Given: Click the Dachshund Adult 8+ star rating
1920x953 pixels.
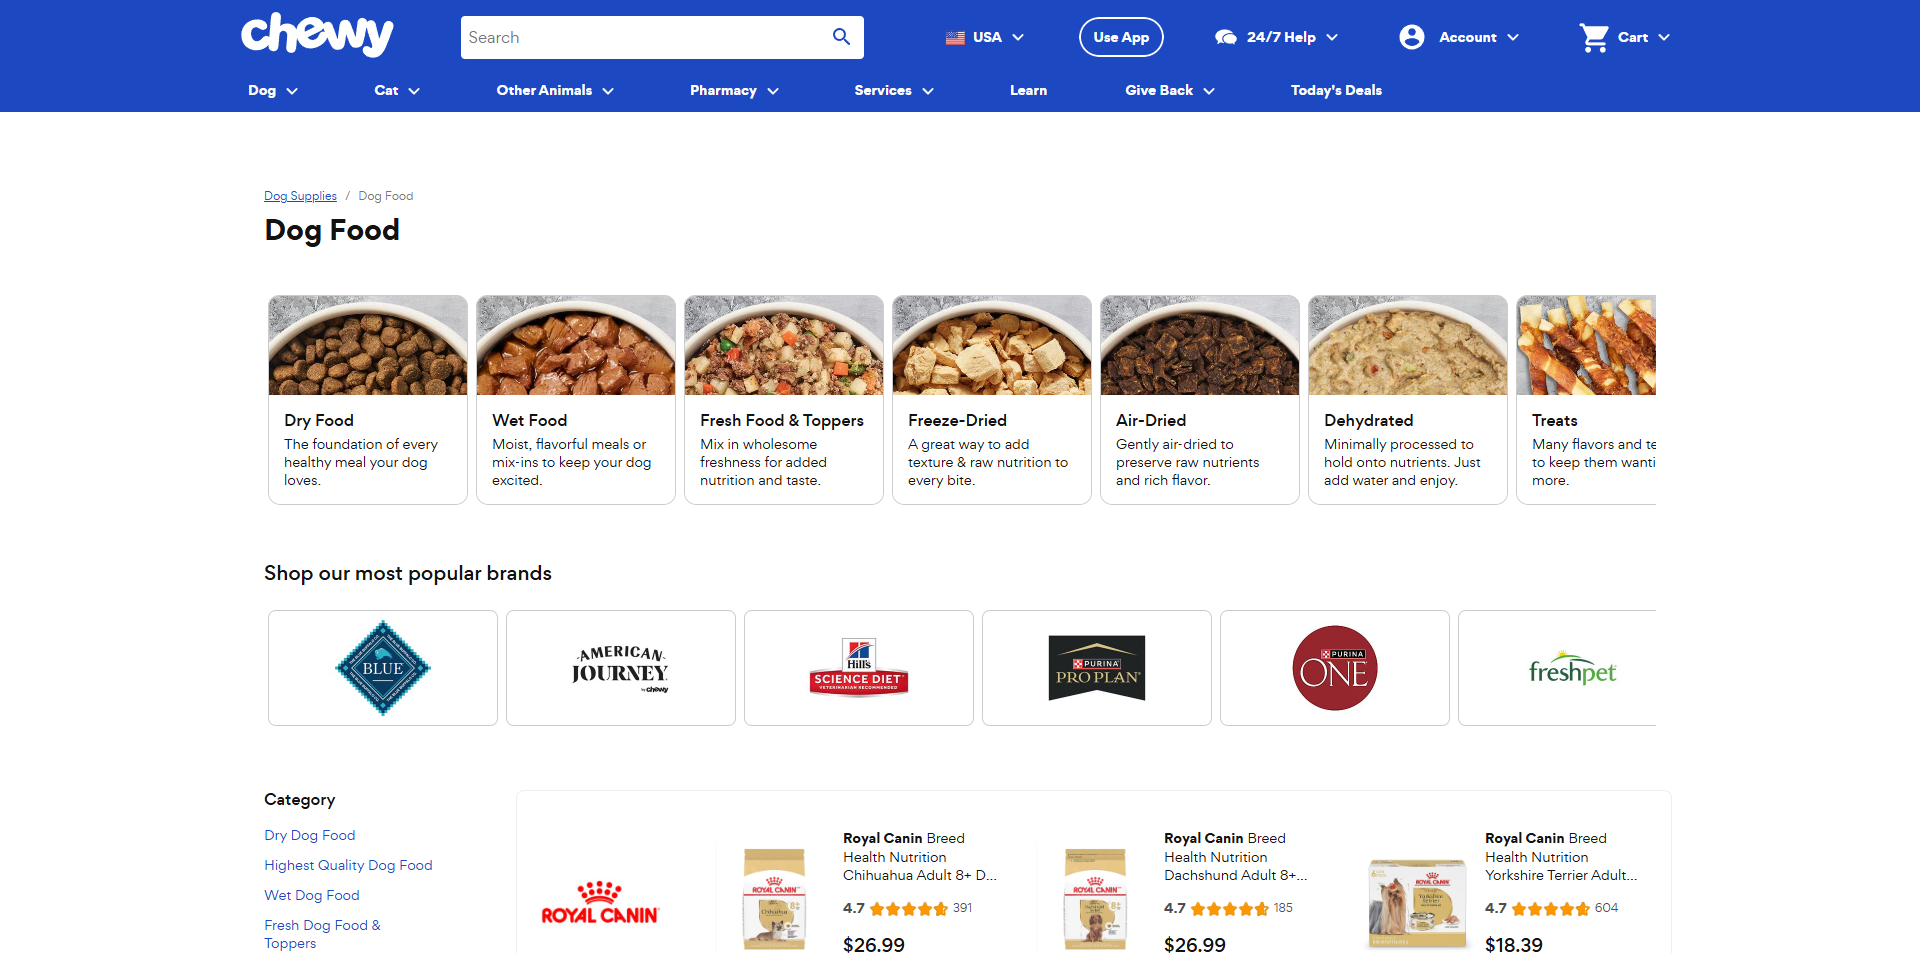Looking at the screenshot, I should coord(1229,909).
